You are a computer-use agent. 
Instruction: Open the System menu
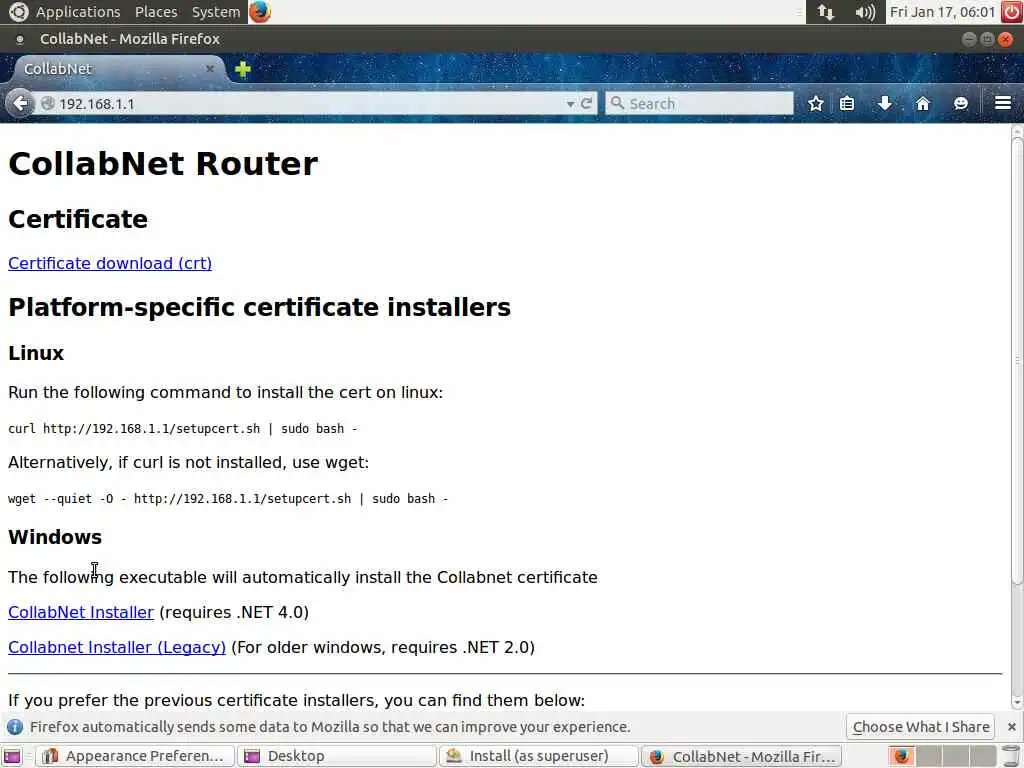(216, 12)
